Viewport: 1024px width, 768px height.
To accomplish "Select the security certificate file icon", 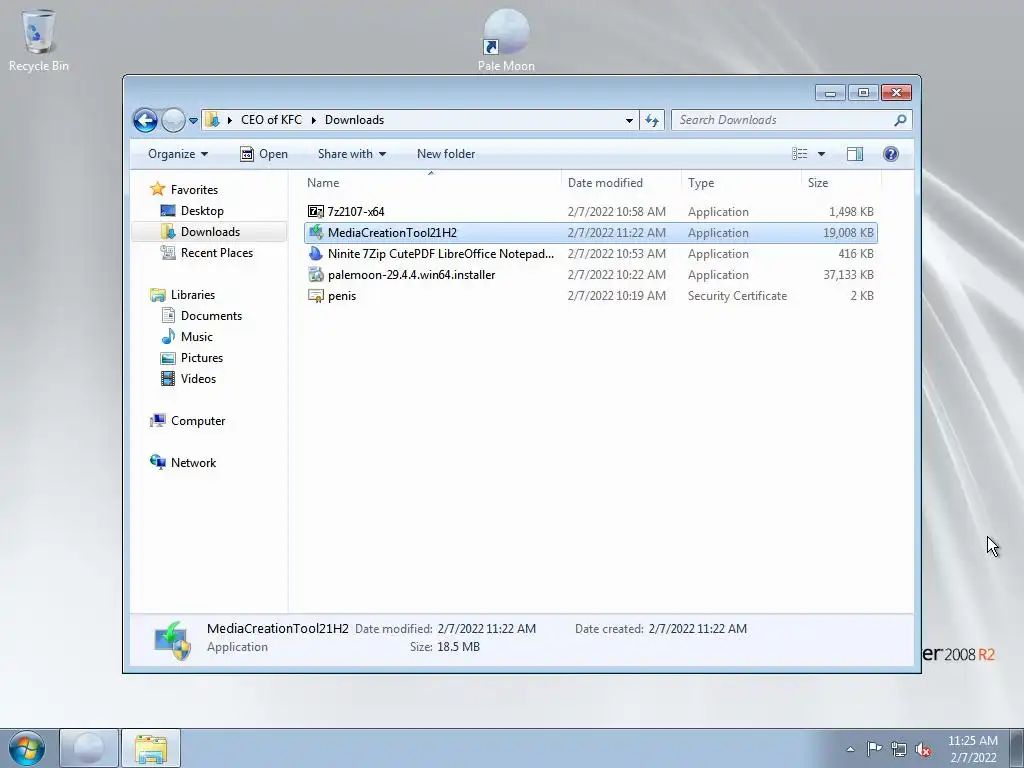I will coord(316,296).
